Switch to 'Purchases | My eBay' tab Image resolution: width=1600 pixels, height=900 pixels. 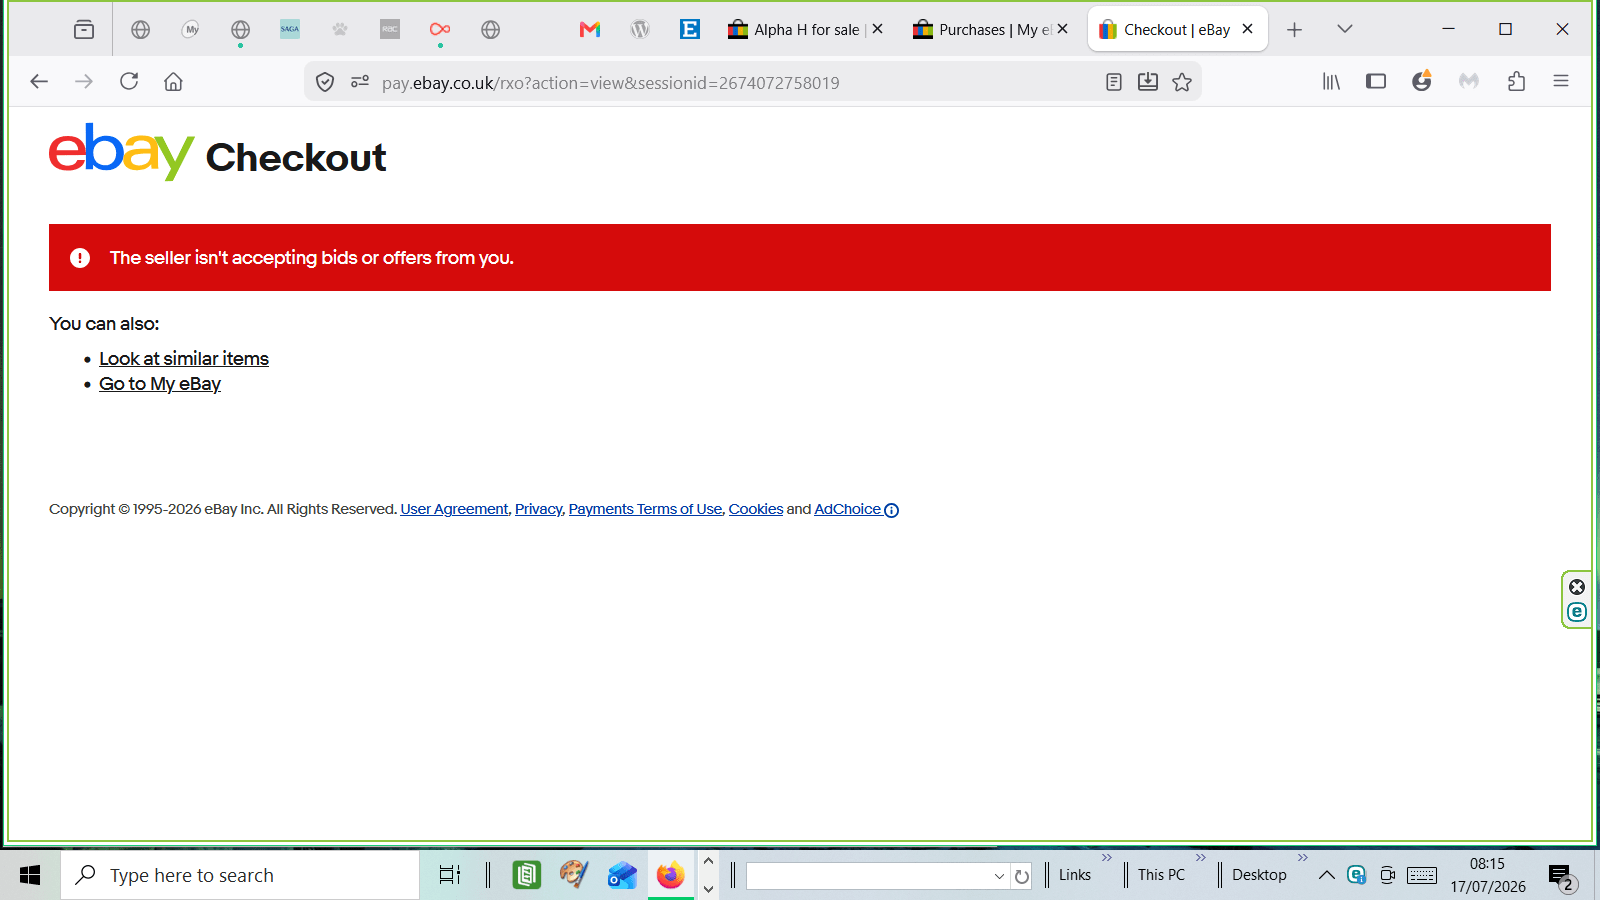pos(990,30)
